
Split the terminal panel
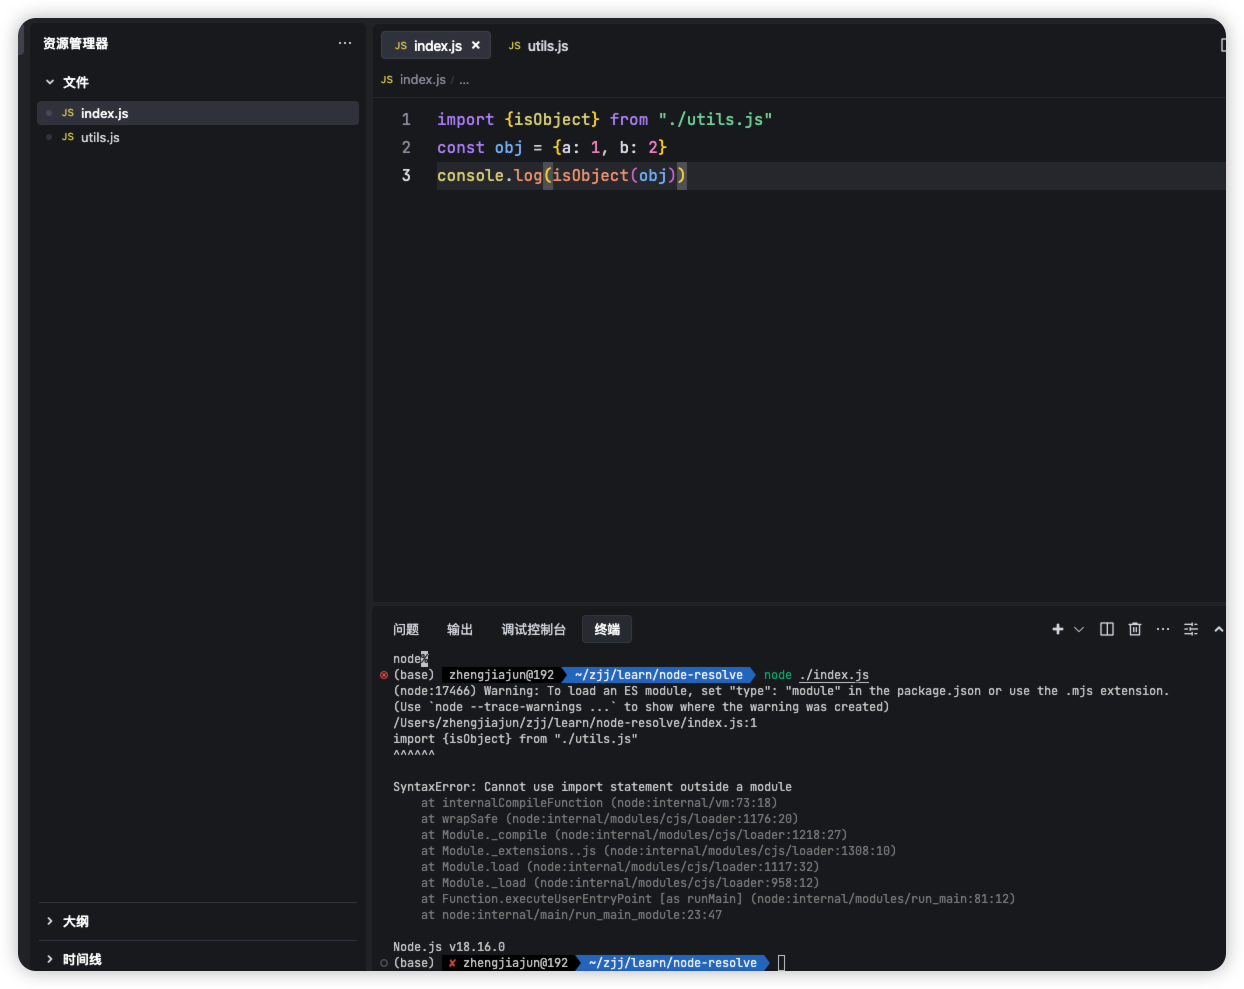coord(1107,629)
